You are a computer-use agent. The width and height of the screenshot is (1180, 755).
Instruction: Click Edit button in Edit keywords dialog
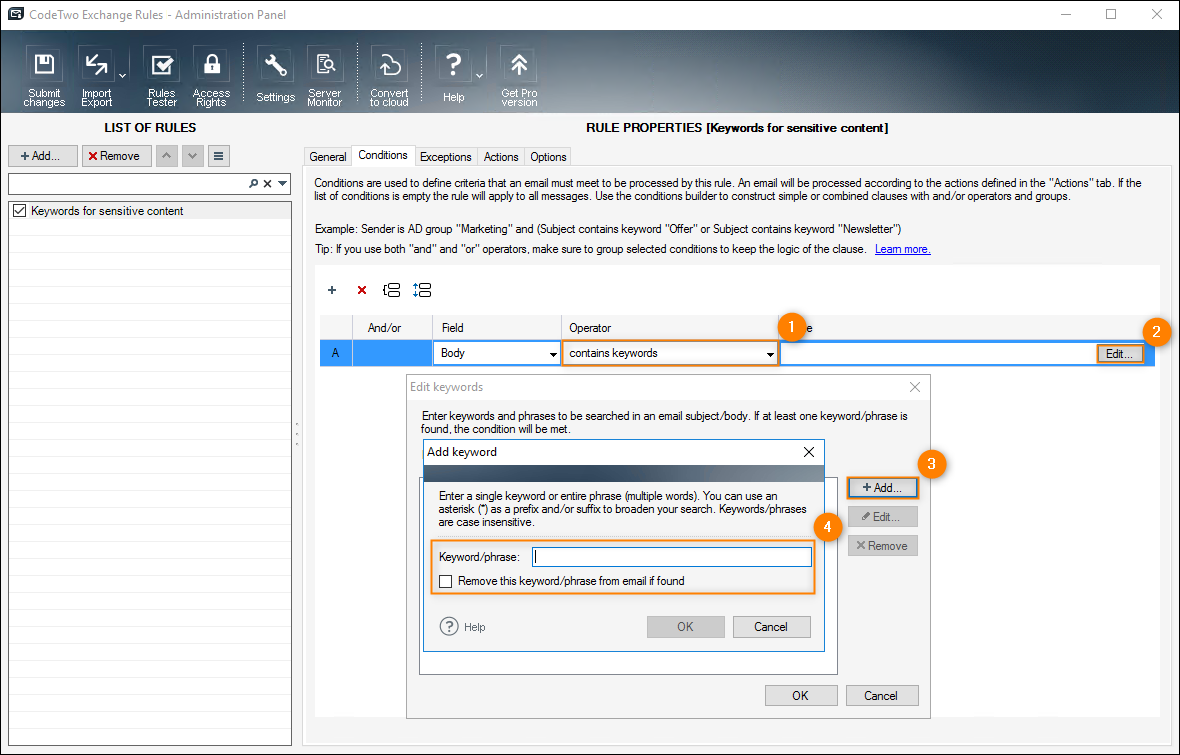tap(883, 517)
